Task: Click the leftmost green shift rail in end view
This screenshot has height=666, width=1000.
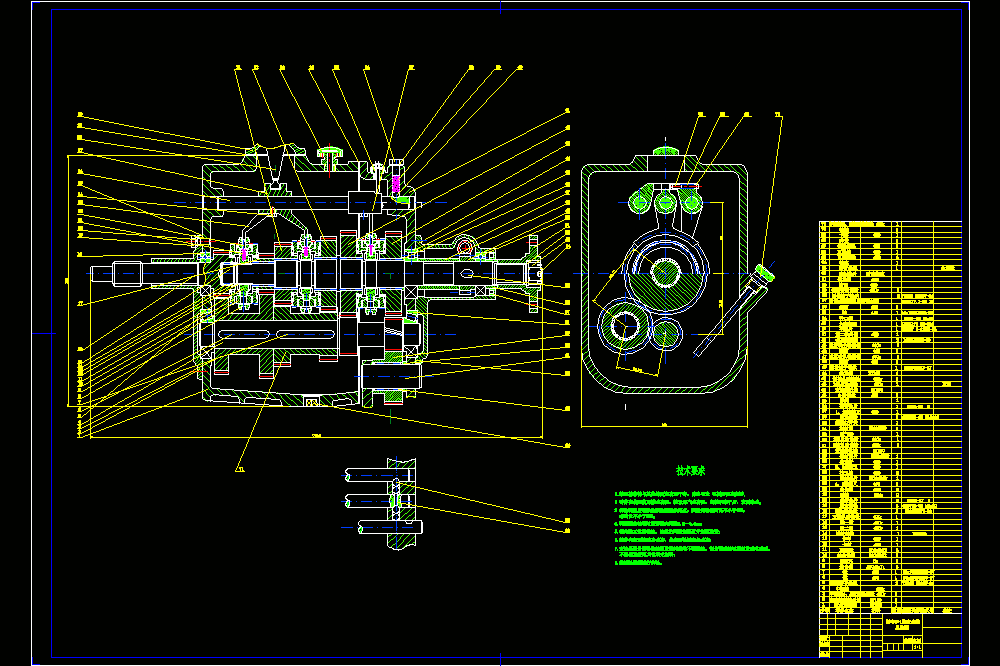Action: (638, 204)
